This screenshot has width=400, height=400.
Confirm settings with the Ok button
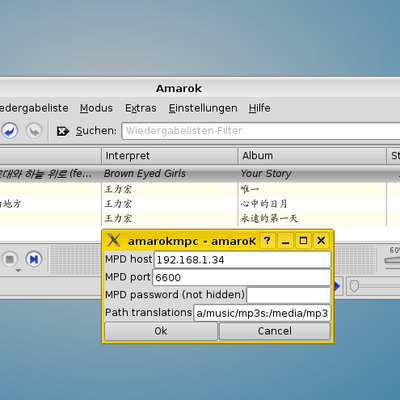[161, 331]
